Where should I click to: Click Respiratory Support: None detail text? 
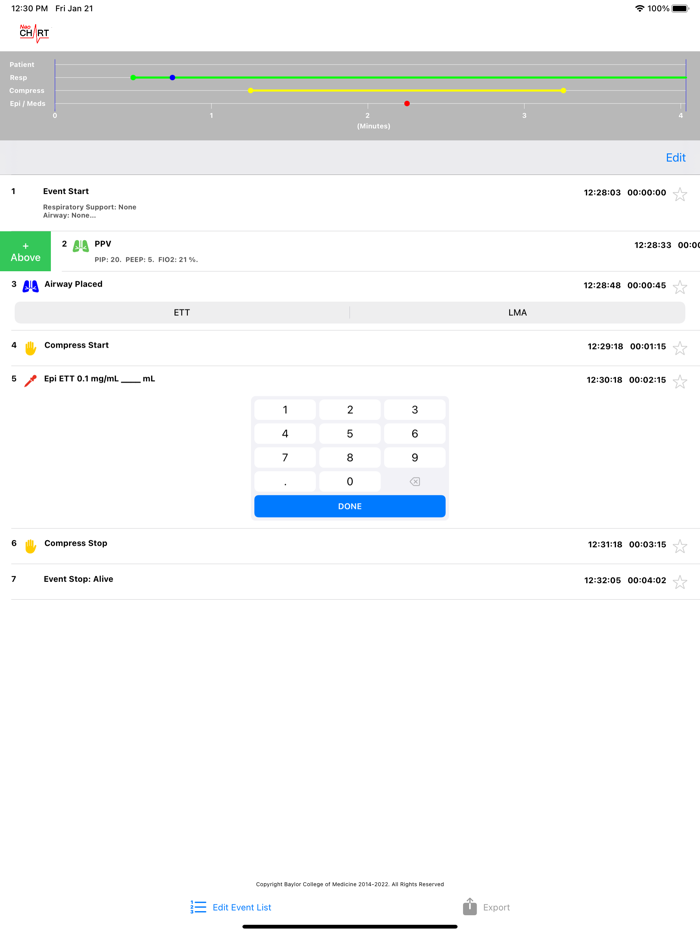pos(89,207)
